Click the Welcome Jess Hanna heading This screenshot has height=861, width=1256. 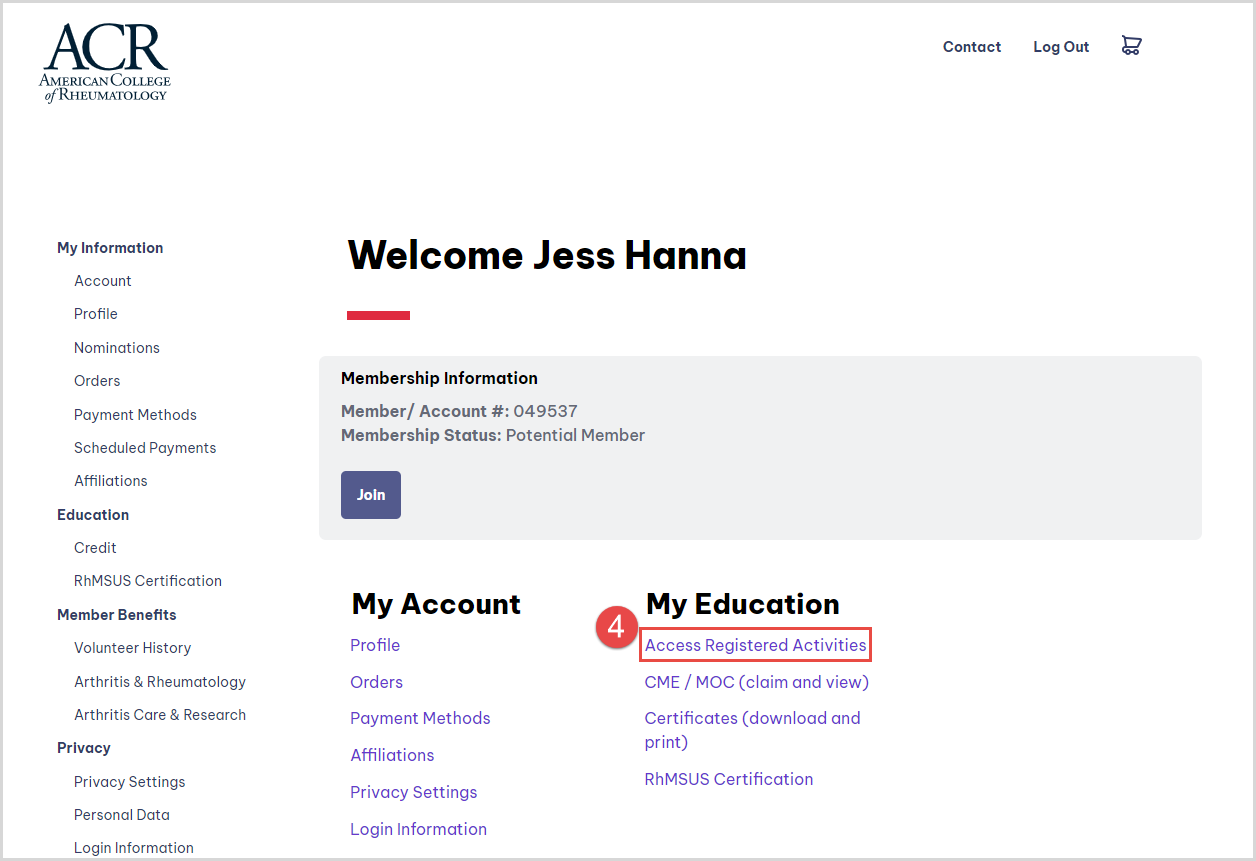(547, 255)
